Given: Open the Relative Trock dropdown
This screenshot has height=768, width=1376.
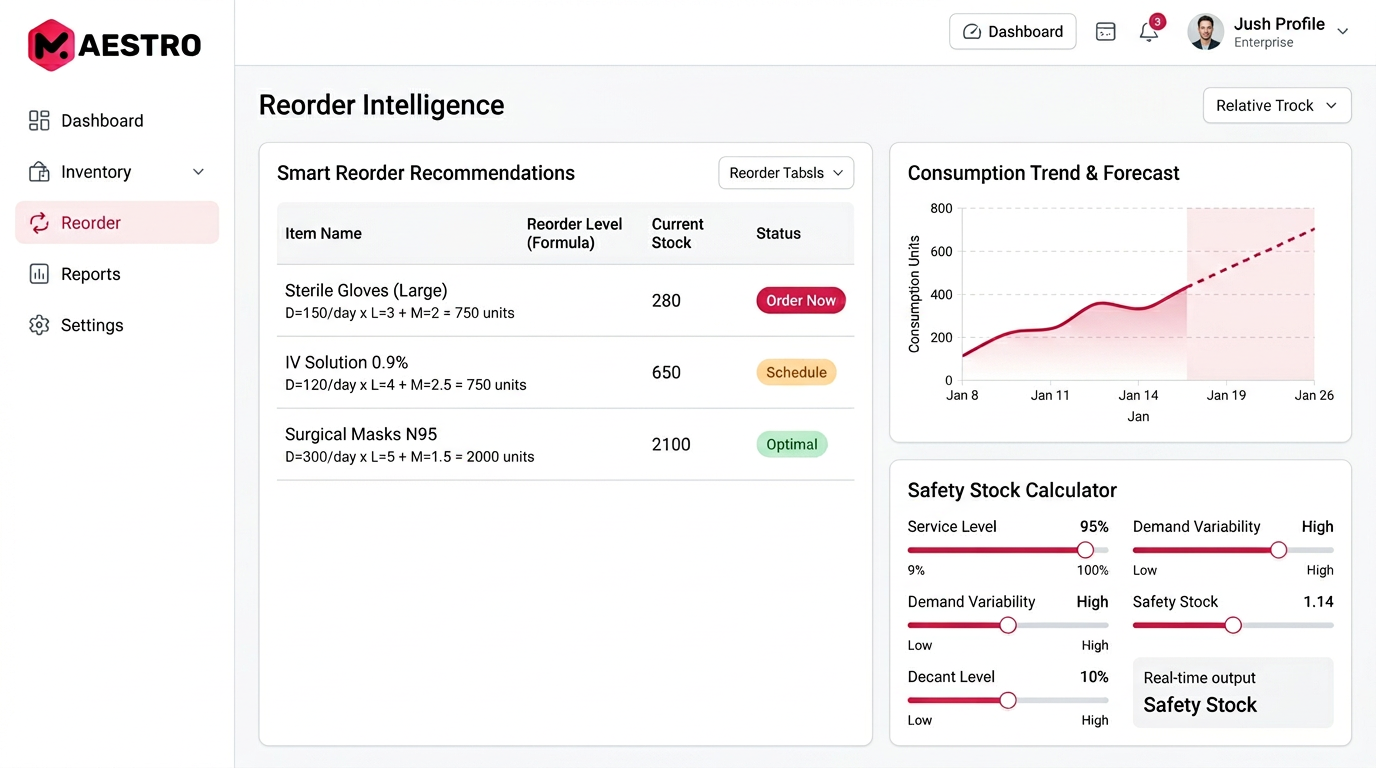Looking at the screenshot, I should 1277,106.
